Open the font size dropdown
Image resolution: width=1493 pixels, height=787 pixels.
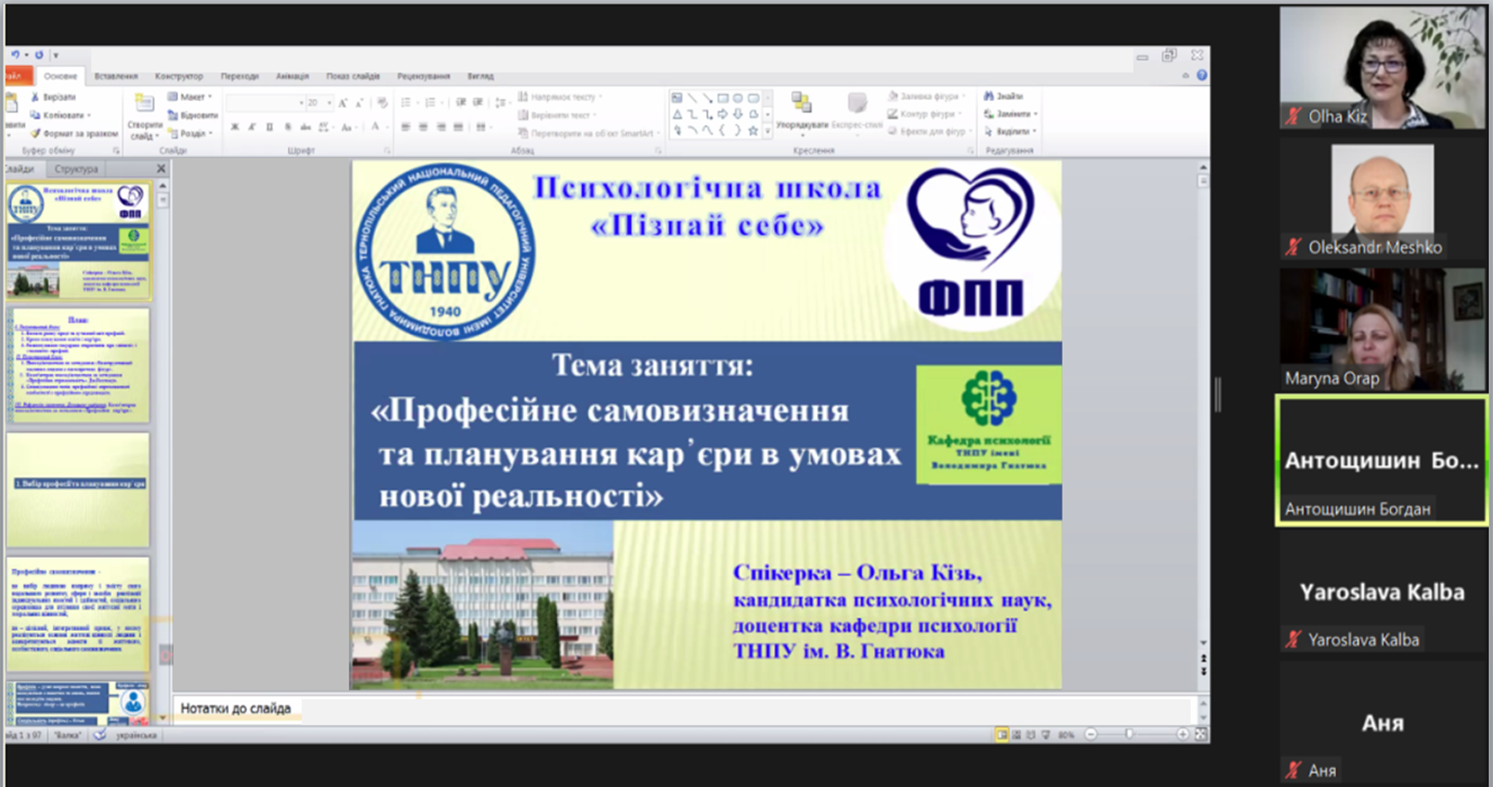[x=328, y=101]
